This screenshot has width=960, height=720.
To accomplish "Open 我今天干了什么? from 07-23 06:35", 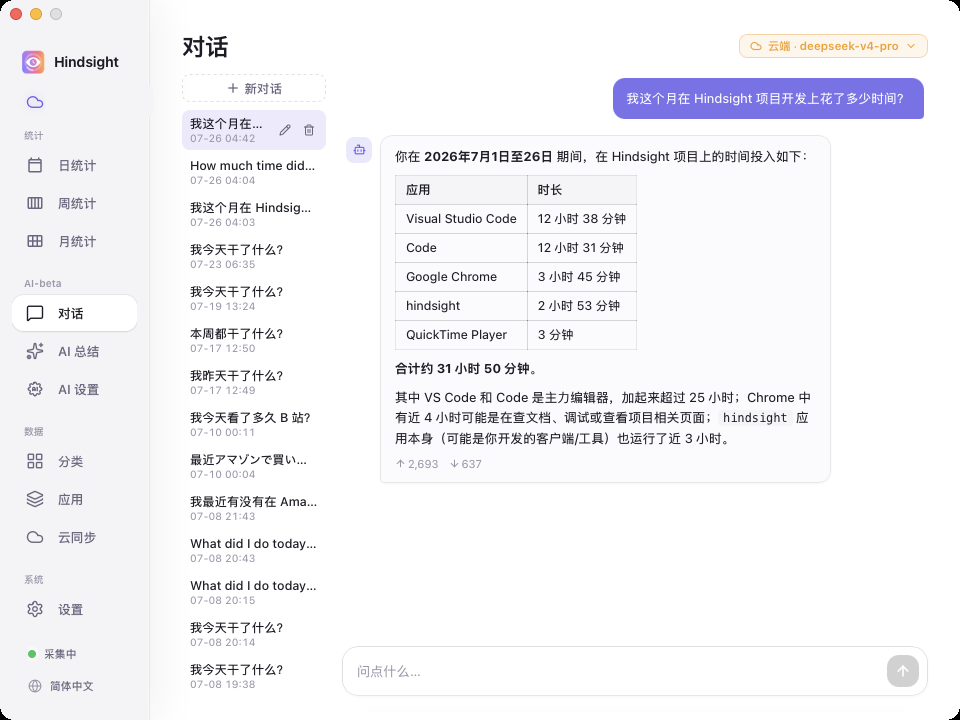I will click(254, 256).
